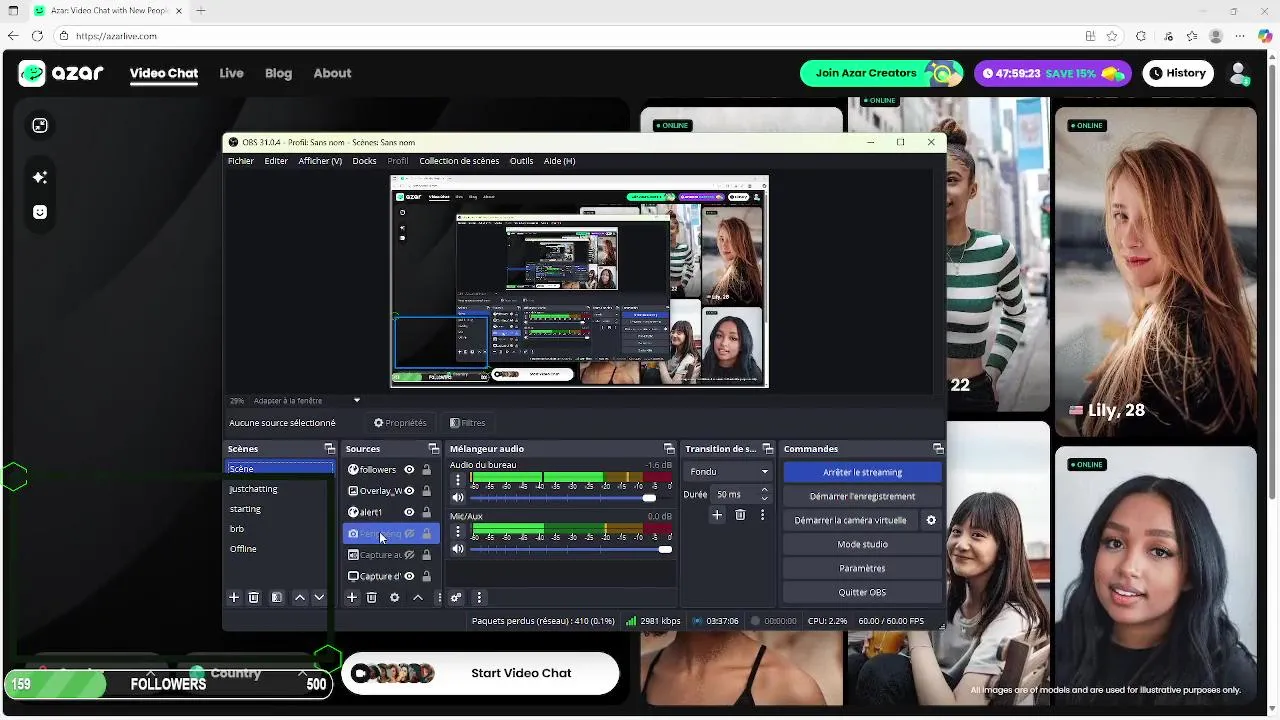Click the Durée 50 ms field

click(x=741, y=494)
